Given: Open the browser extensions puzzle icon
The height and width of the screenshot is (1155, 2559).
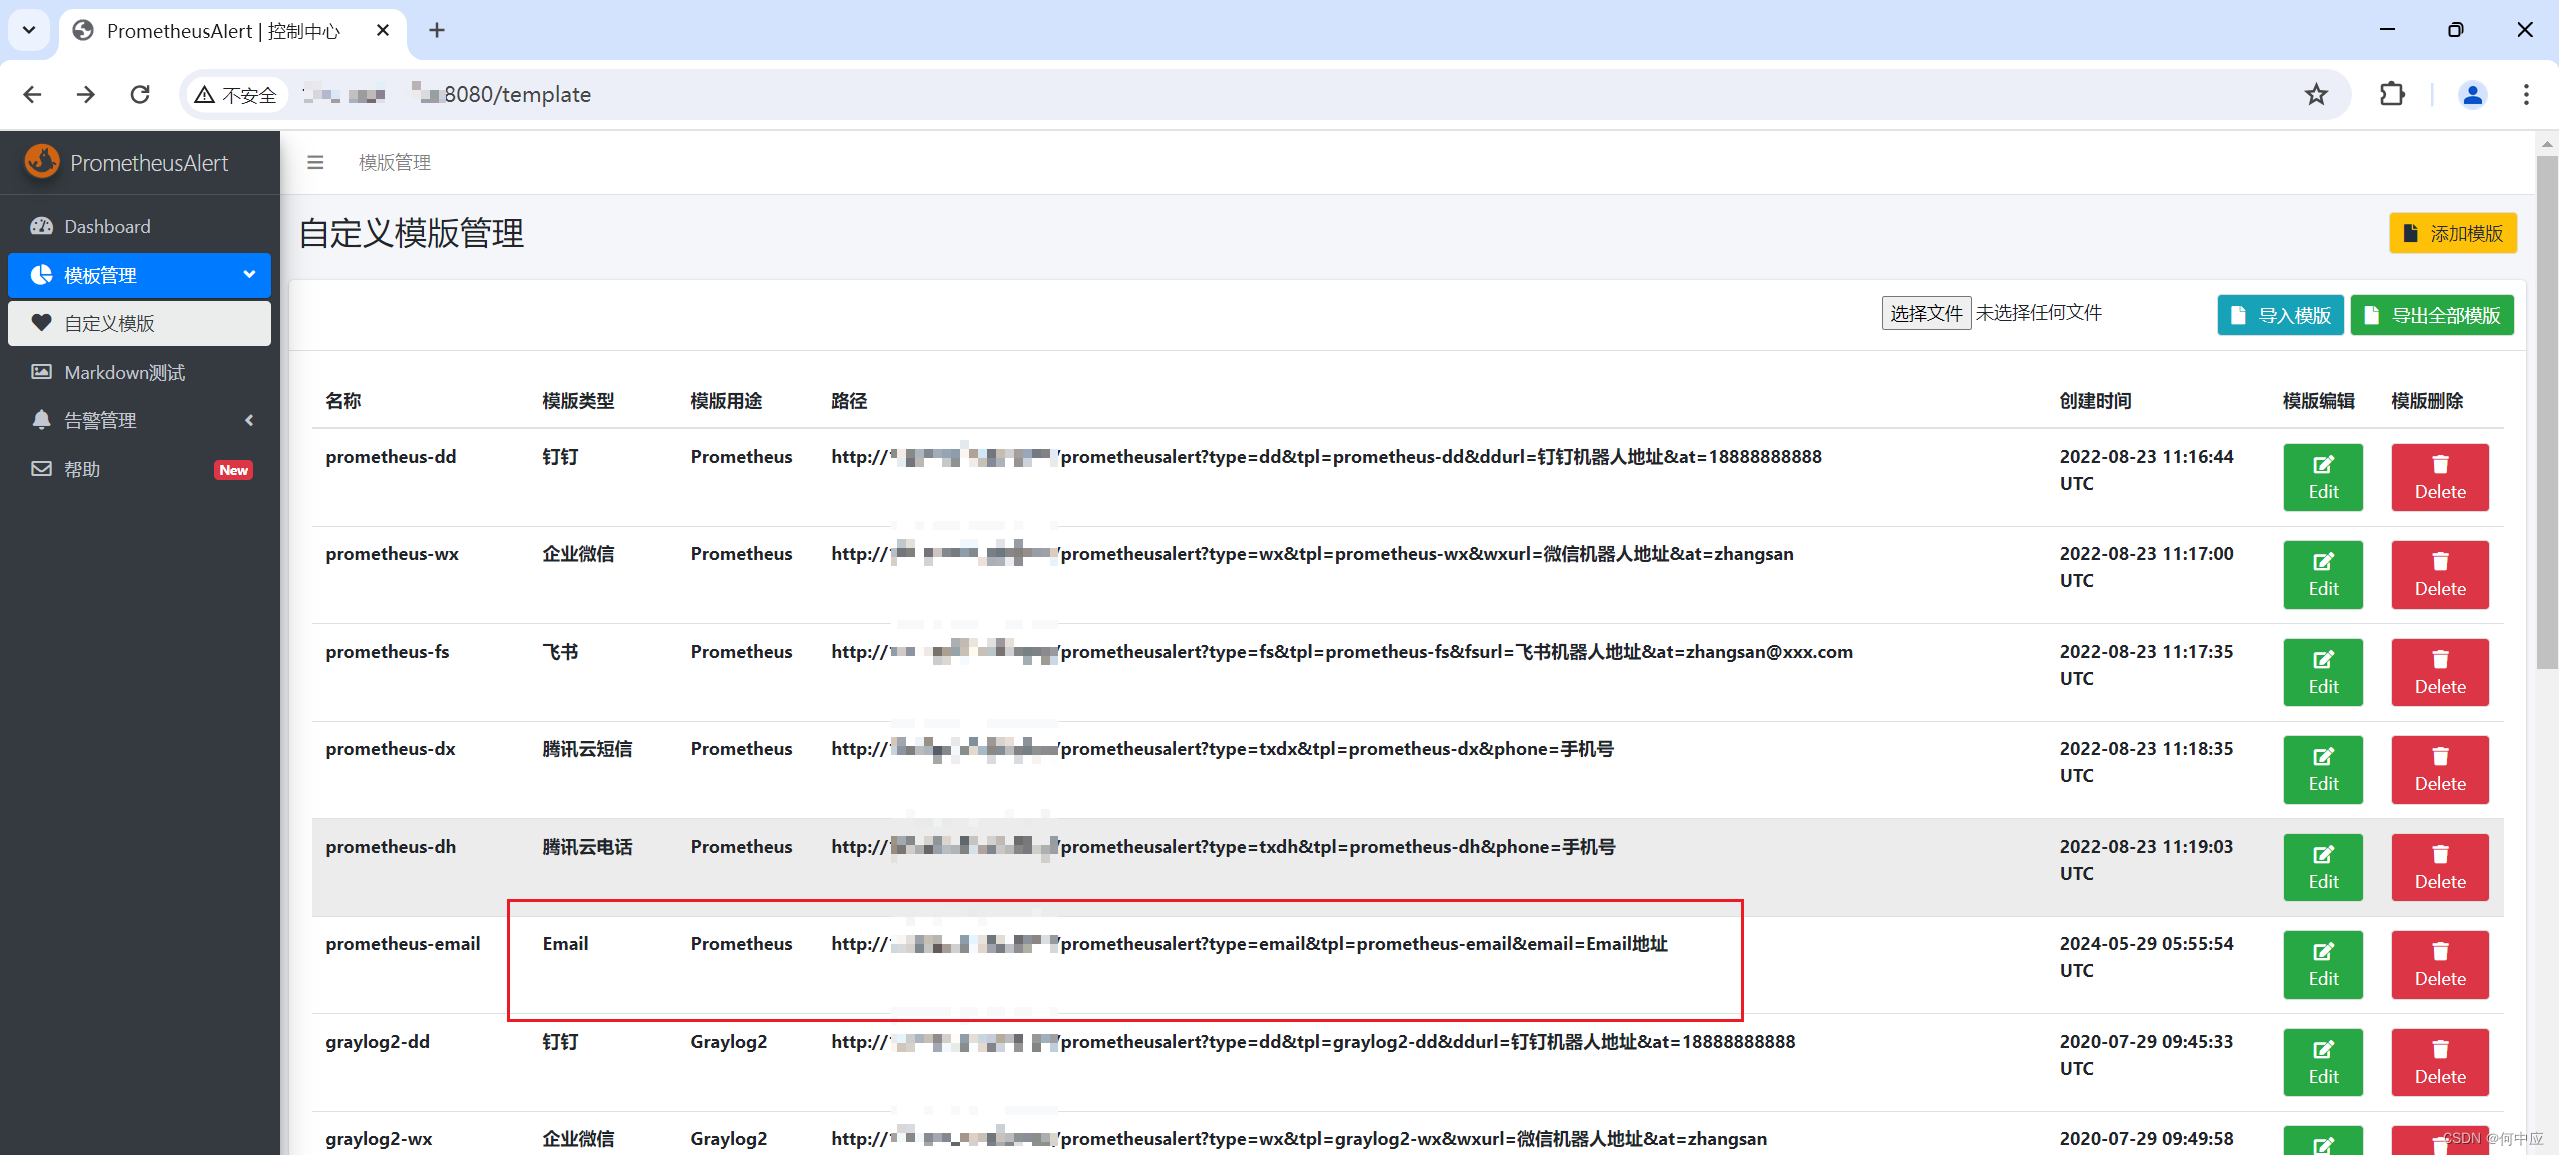Looking at the screenshot, I should [x=2392, y=94].
